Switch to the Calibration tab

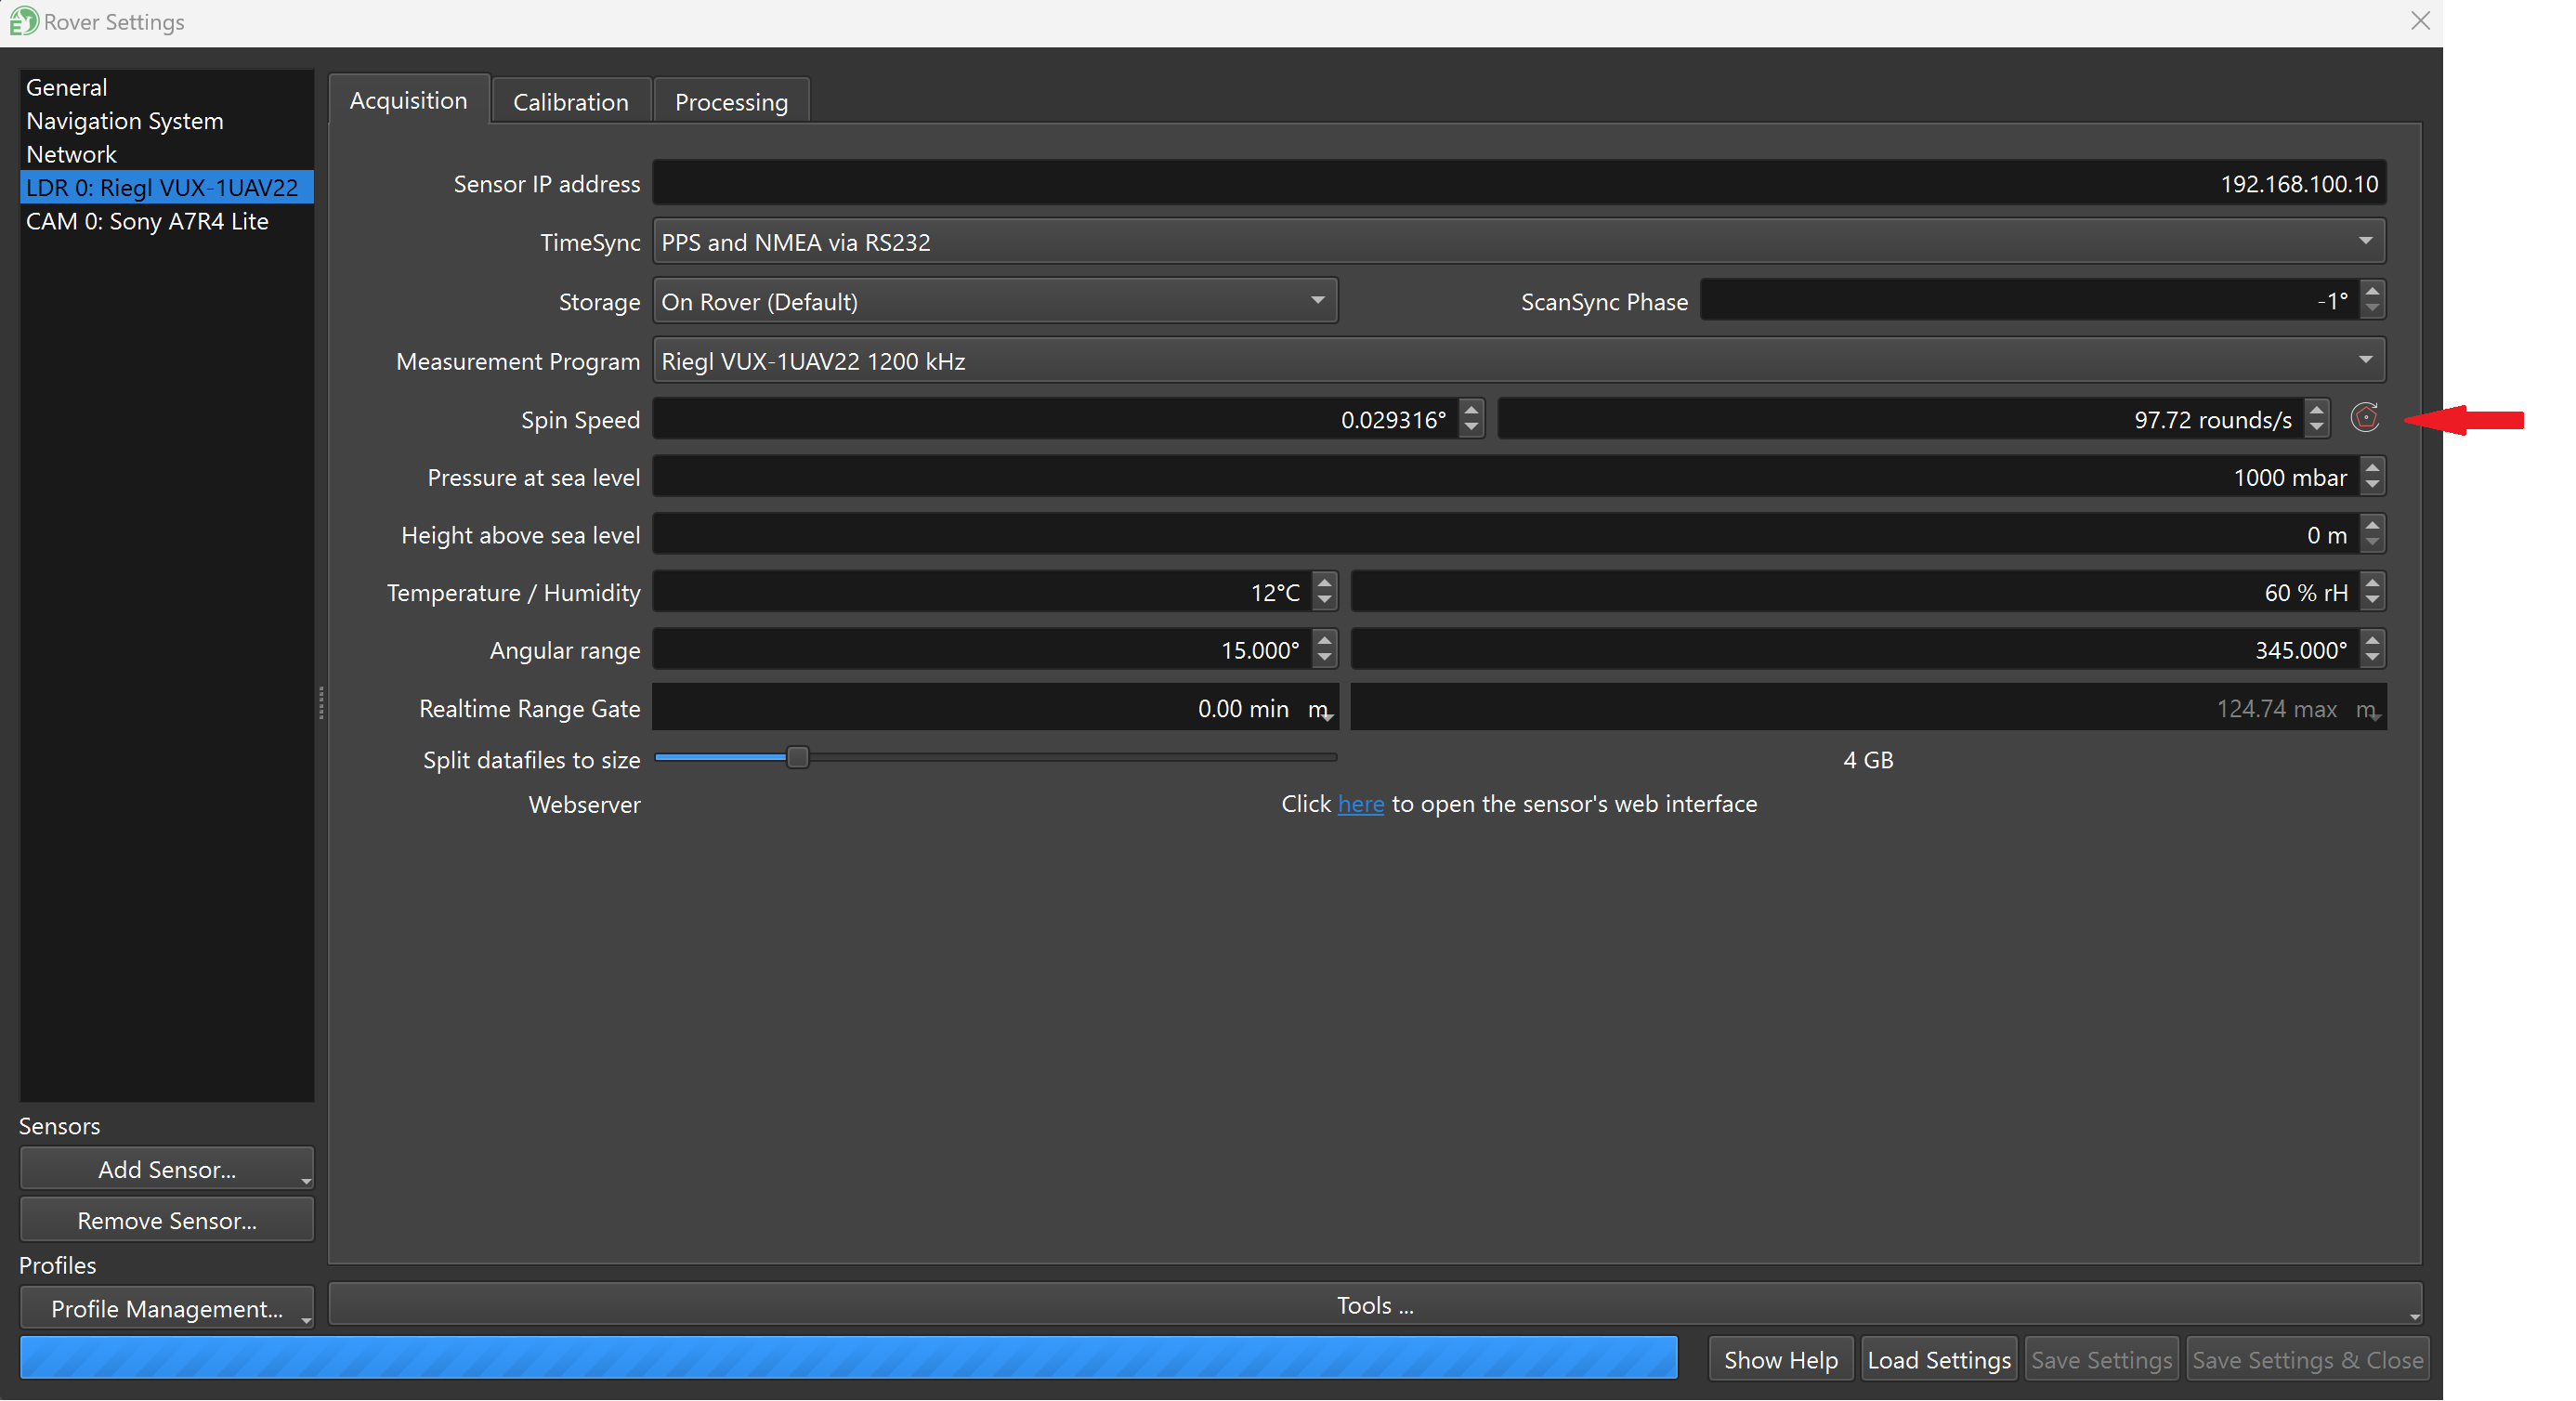570,102
